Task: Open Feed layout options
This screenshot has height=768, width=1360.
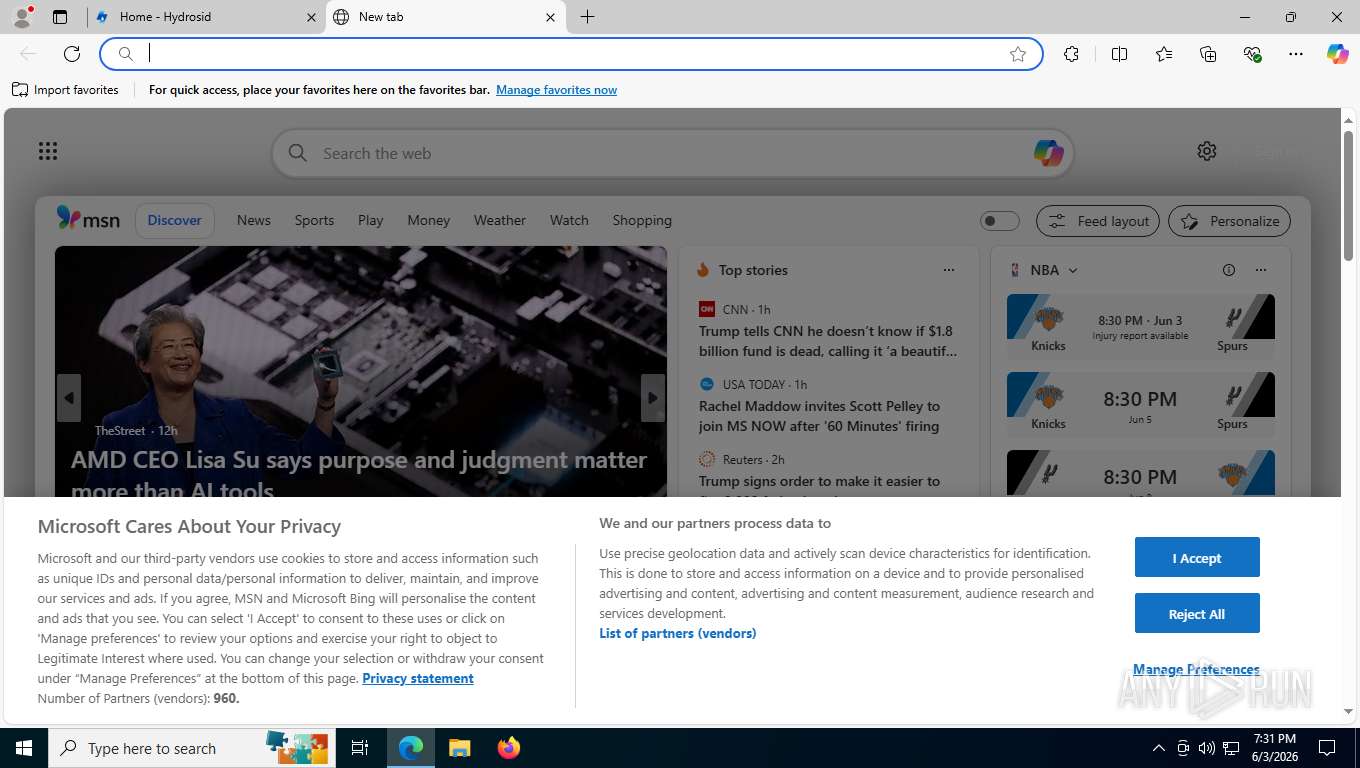Action: coord(1098,221)
